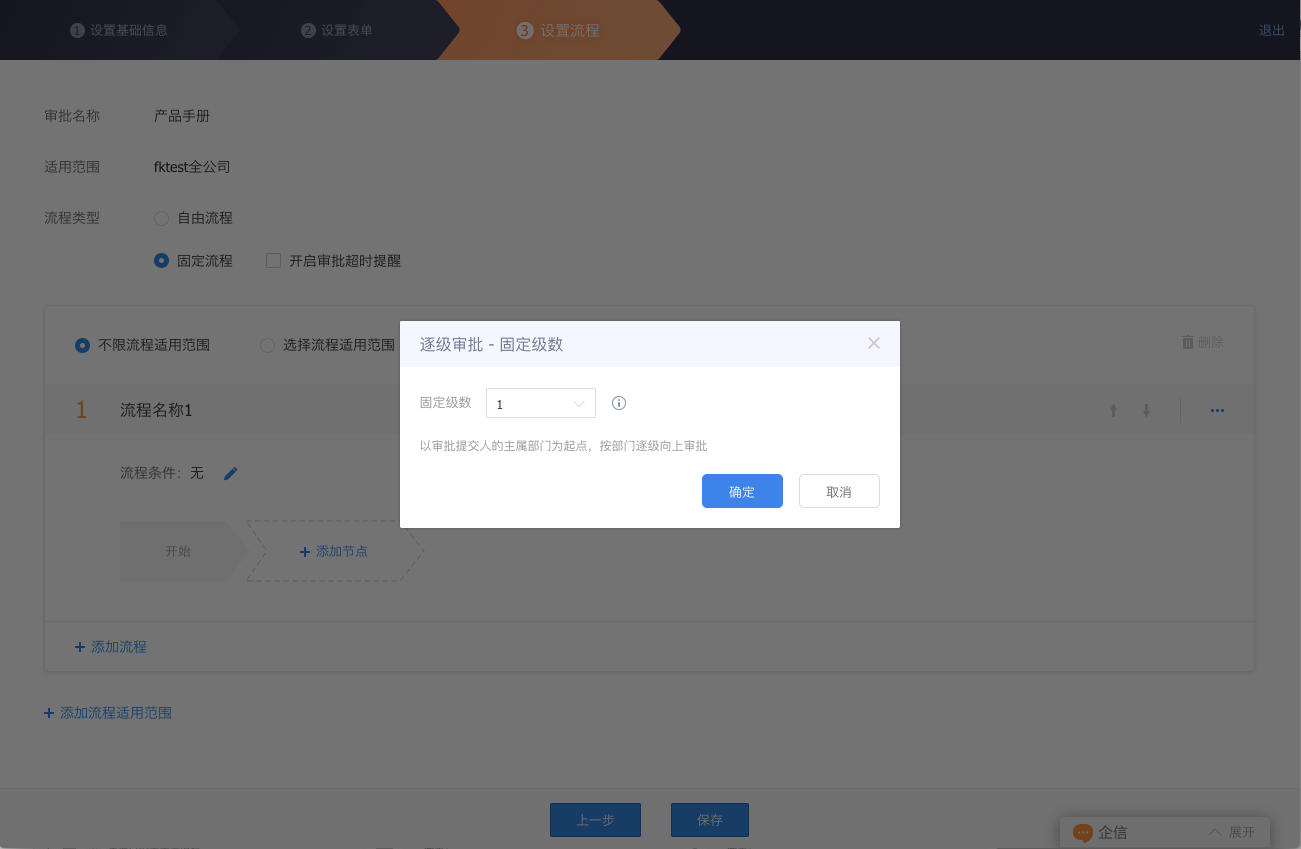Click the 删除 trash icon
The height and width of the screenshot is (849, 1301).
click(x=1188, y=342)
